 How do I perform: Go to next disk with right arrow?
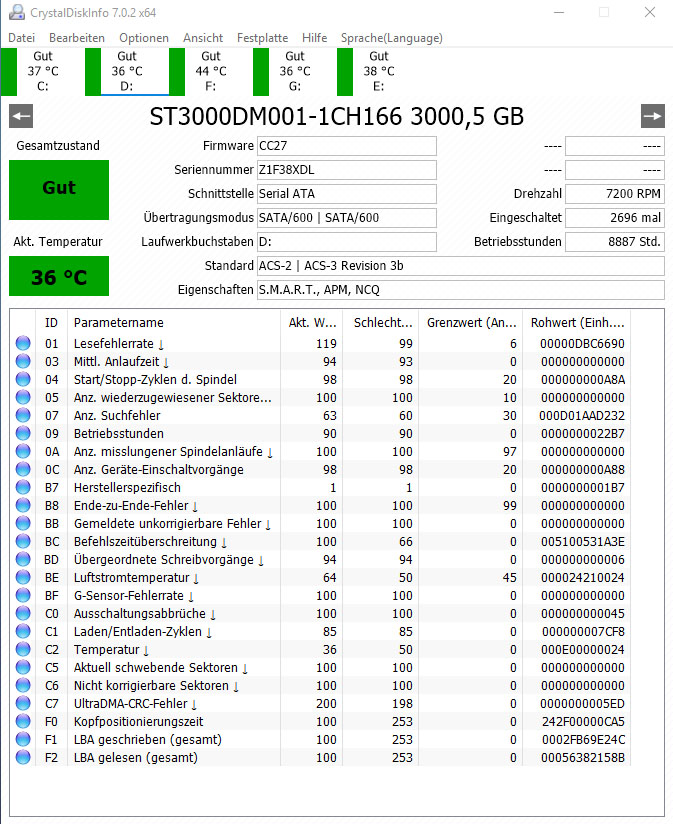[x=653, y=116]
